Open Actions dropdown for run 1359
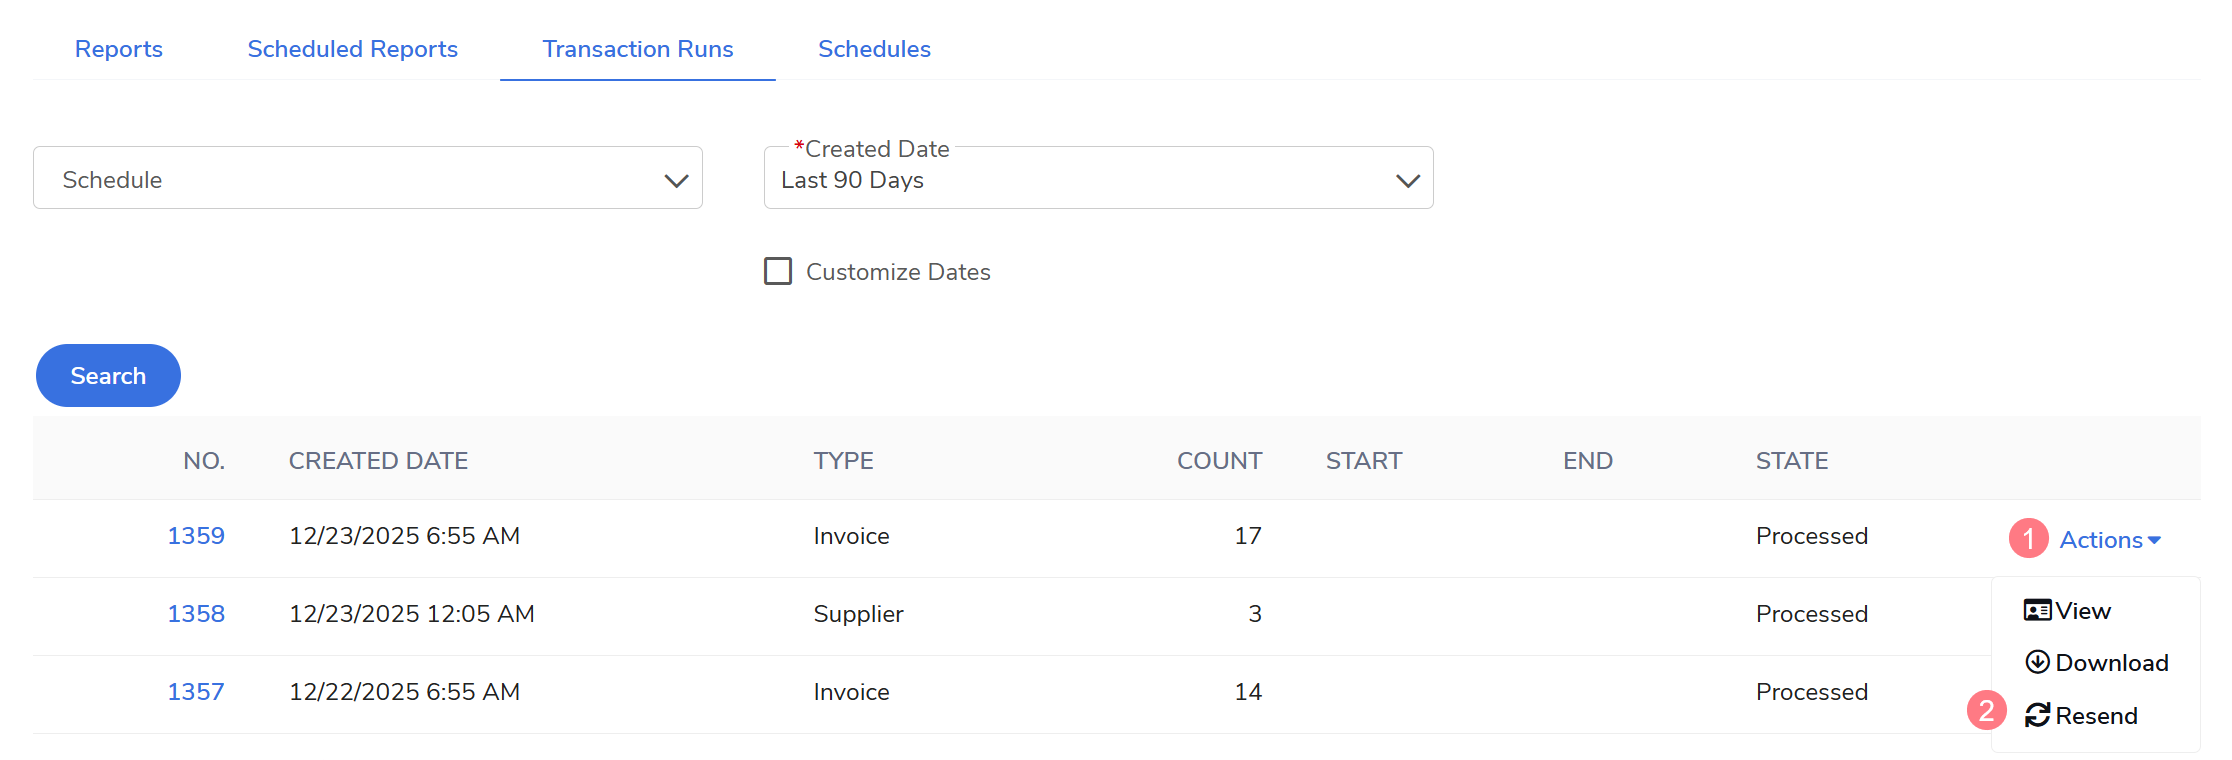2232x760 pixels. [2100, 540]
